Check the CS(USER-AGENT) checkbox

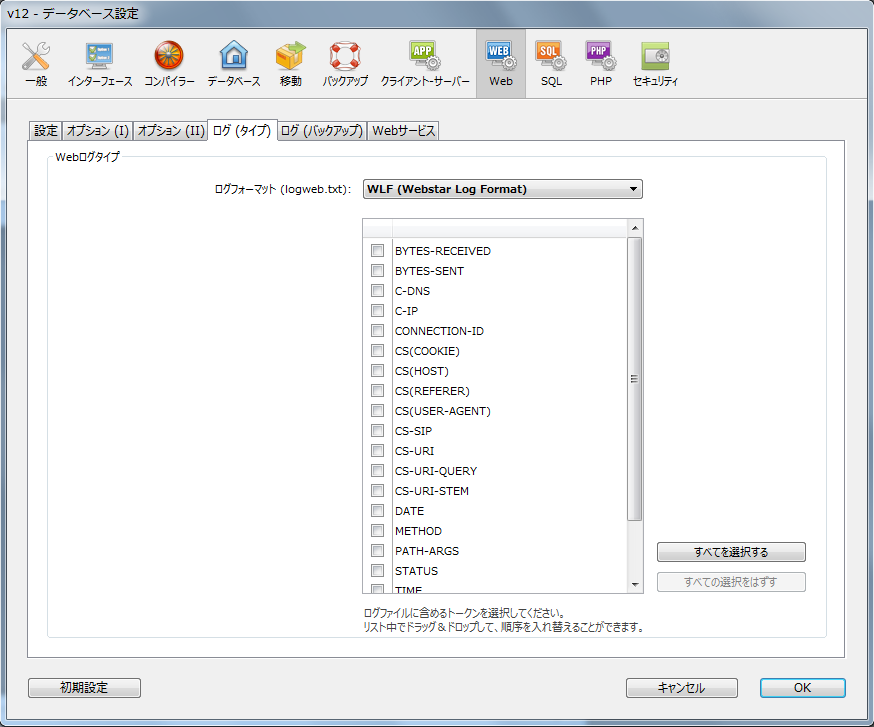(377, 411)
